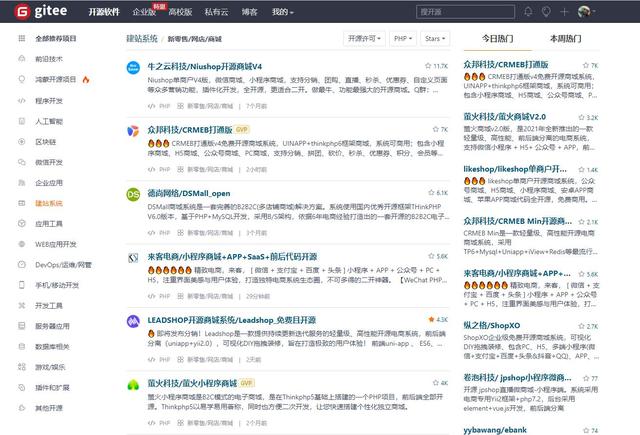Click the 应用工具 sidebar icon
Screen dimensions: 640x435
click(x=22, y=223)
